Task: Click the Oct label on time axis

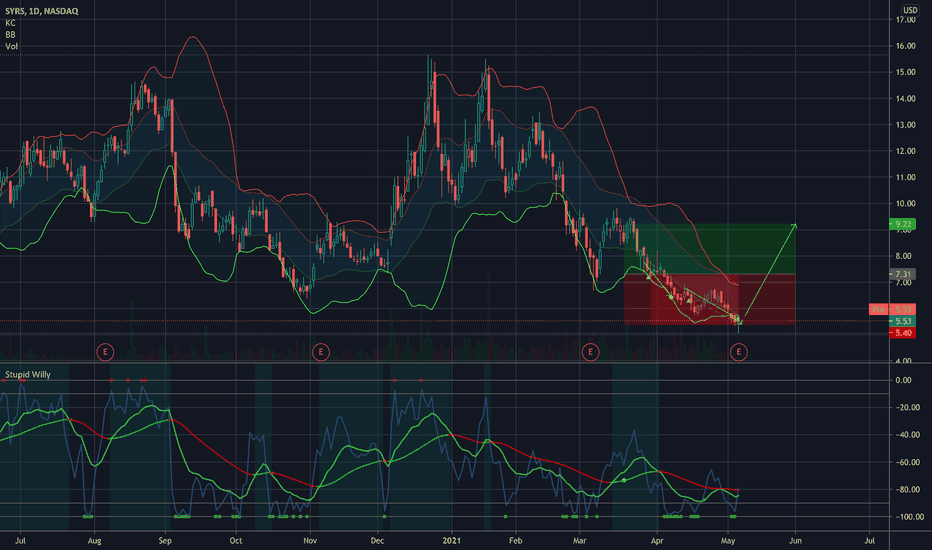Action: pyautogui.click(x=236, y=540)
